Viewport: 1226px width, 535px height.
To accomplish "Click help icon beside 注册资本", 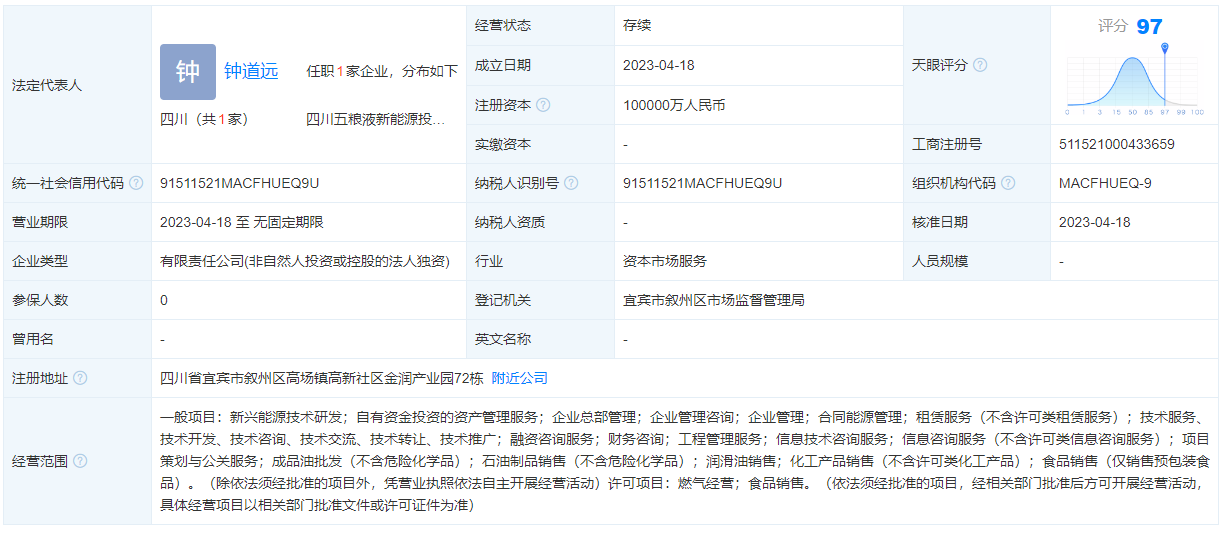I will click(543, 105).
